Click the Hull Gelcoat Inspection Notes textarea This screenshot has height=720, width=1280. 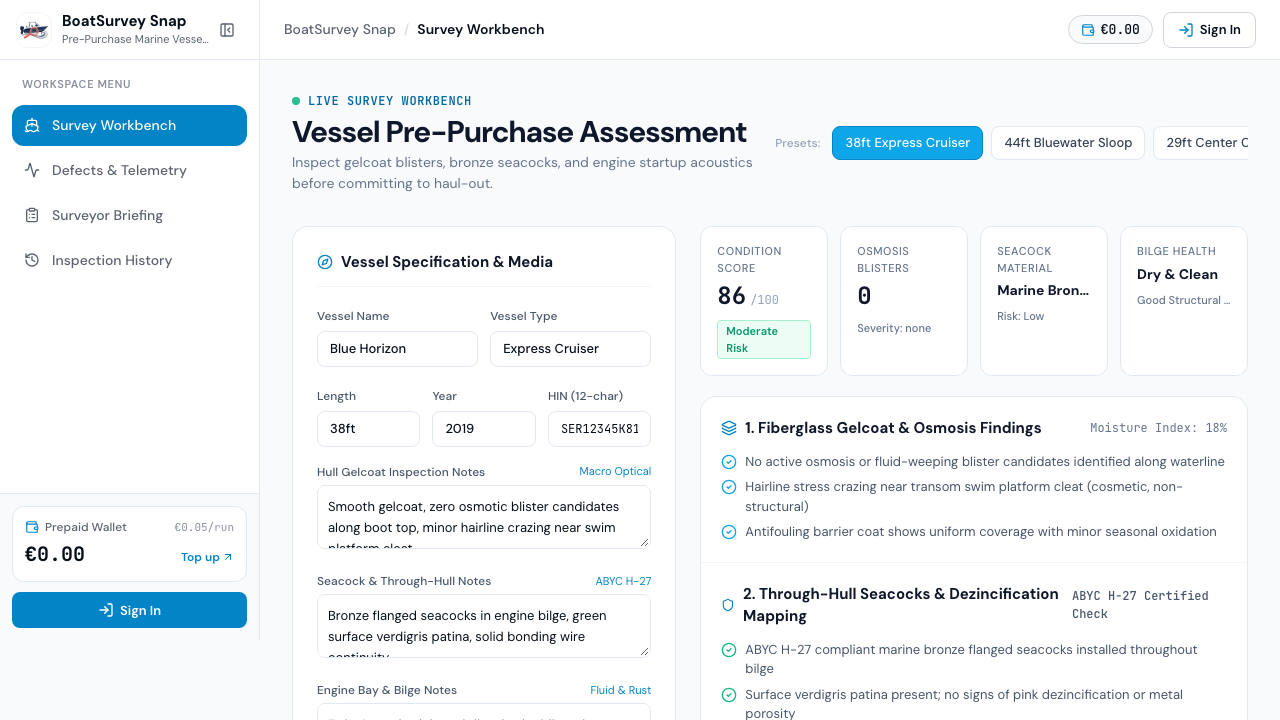[x=484, y=517]
